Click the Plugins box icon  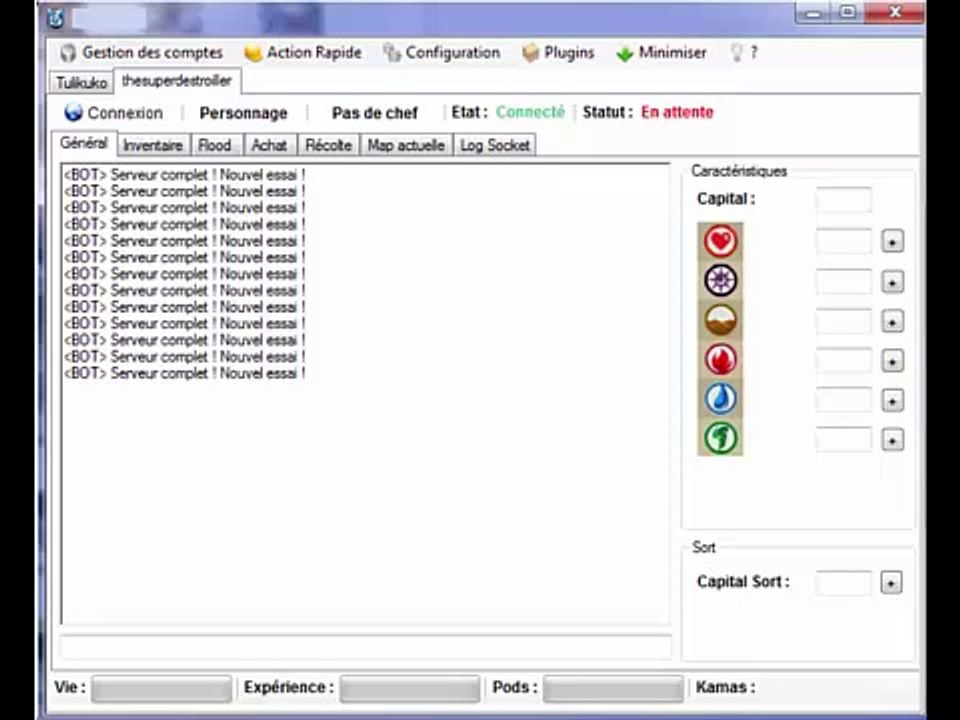(530, 54)
